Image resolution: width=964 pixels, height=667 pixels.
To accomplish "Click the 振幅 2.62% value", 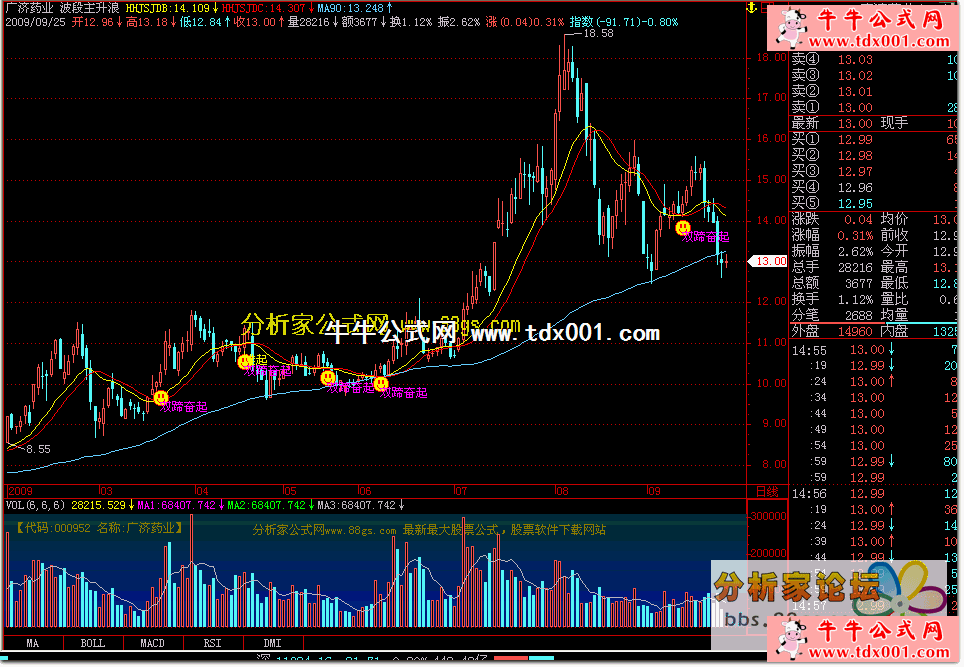I will [855, 251].
